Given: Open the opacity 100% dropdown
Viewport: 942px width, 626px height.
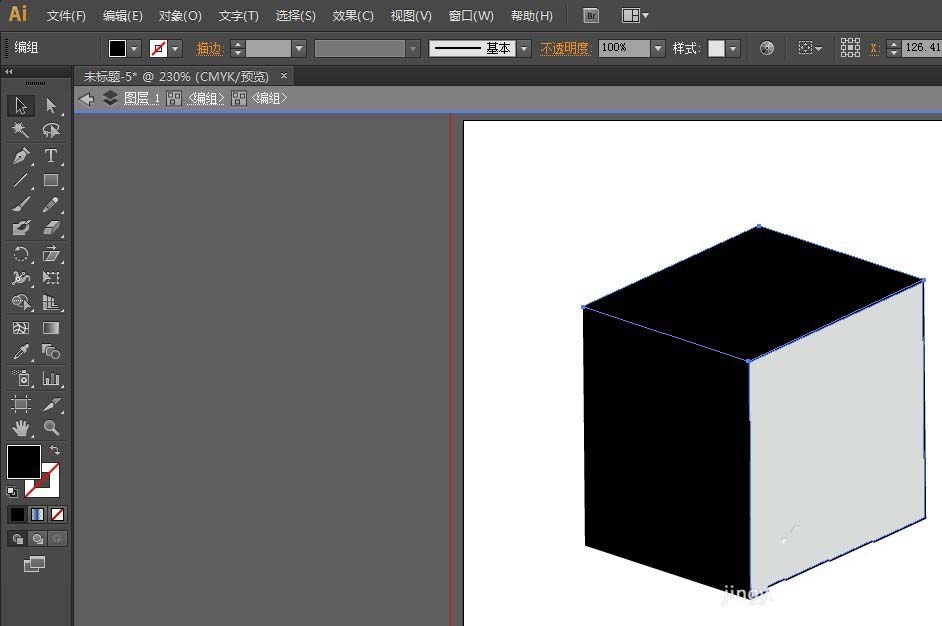Looking at the screenshot, I should click(657, 48).
